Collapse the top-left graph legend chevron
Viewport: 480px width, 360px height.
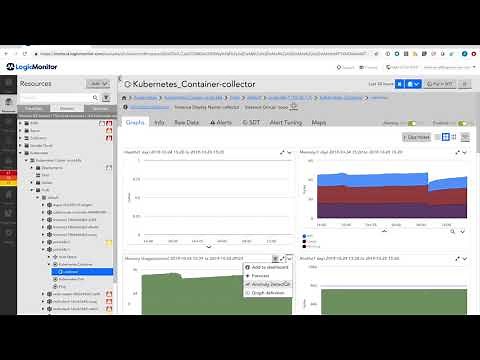point(209,247)
